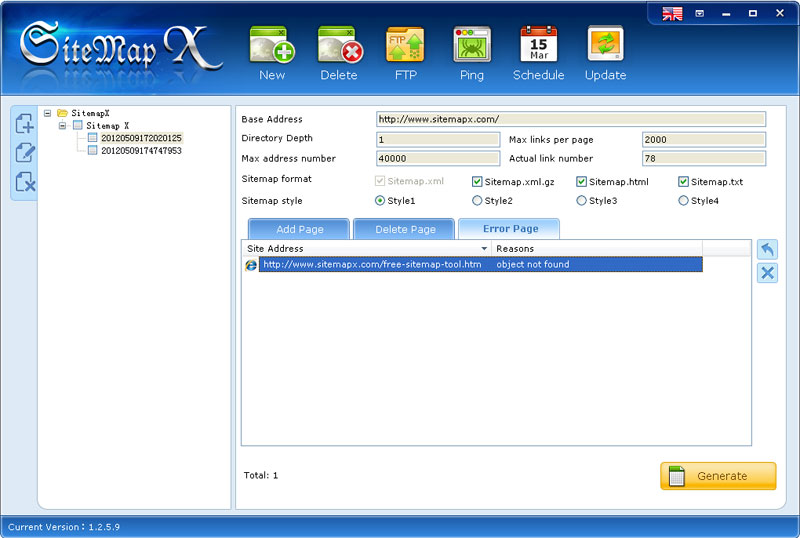Viewport: 800px width, 538px height.
Task: Open the FTP upload tool
Action: [x=405, y=45]
